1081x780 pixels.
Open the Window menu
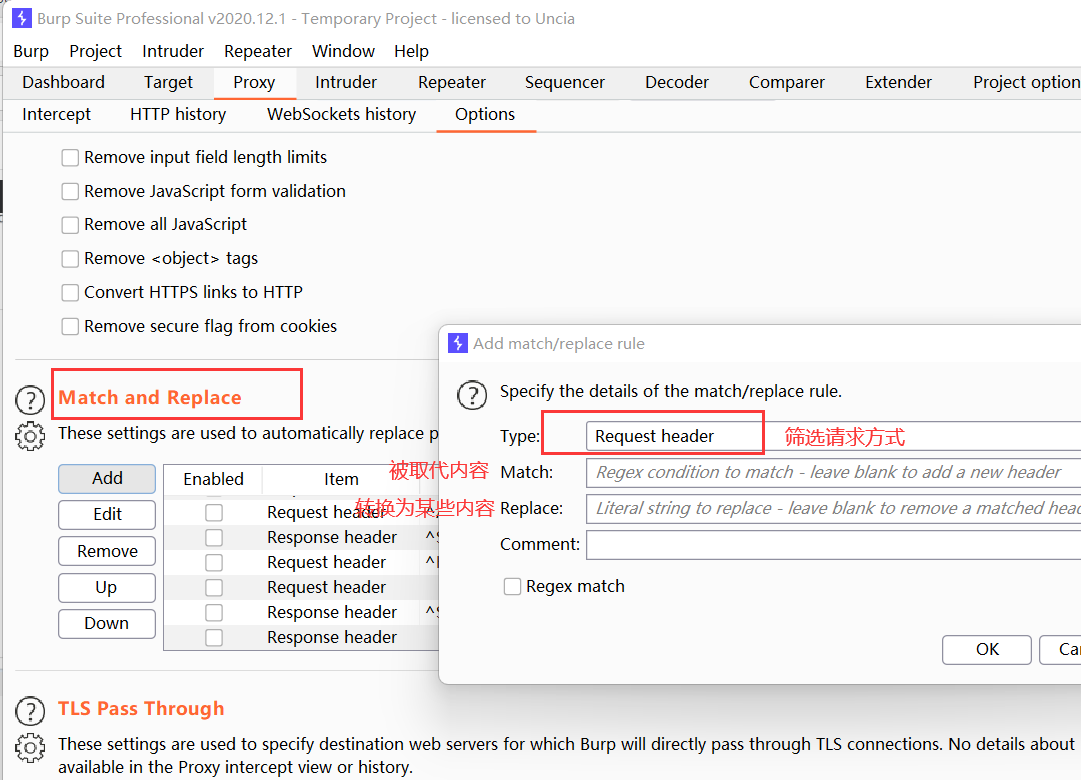click(343, 51)
